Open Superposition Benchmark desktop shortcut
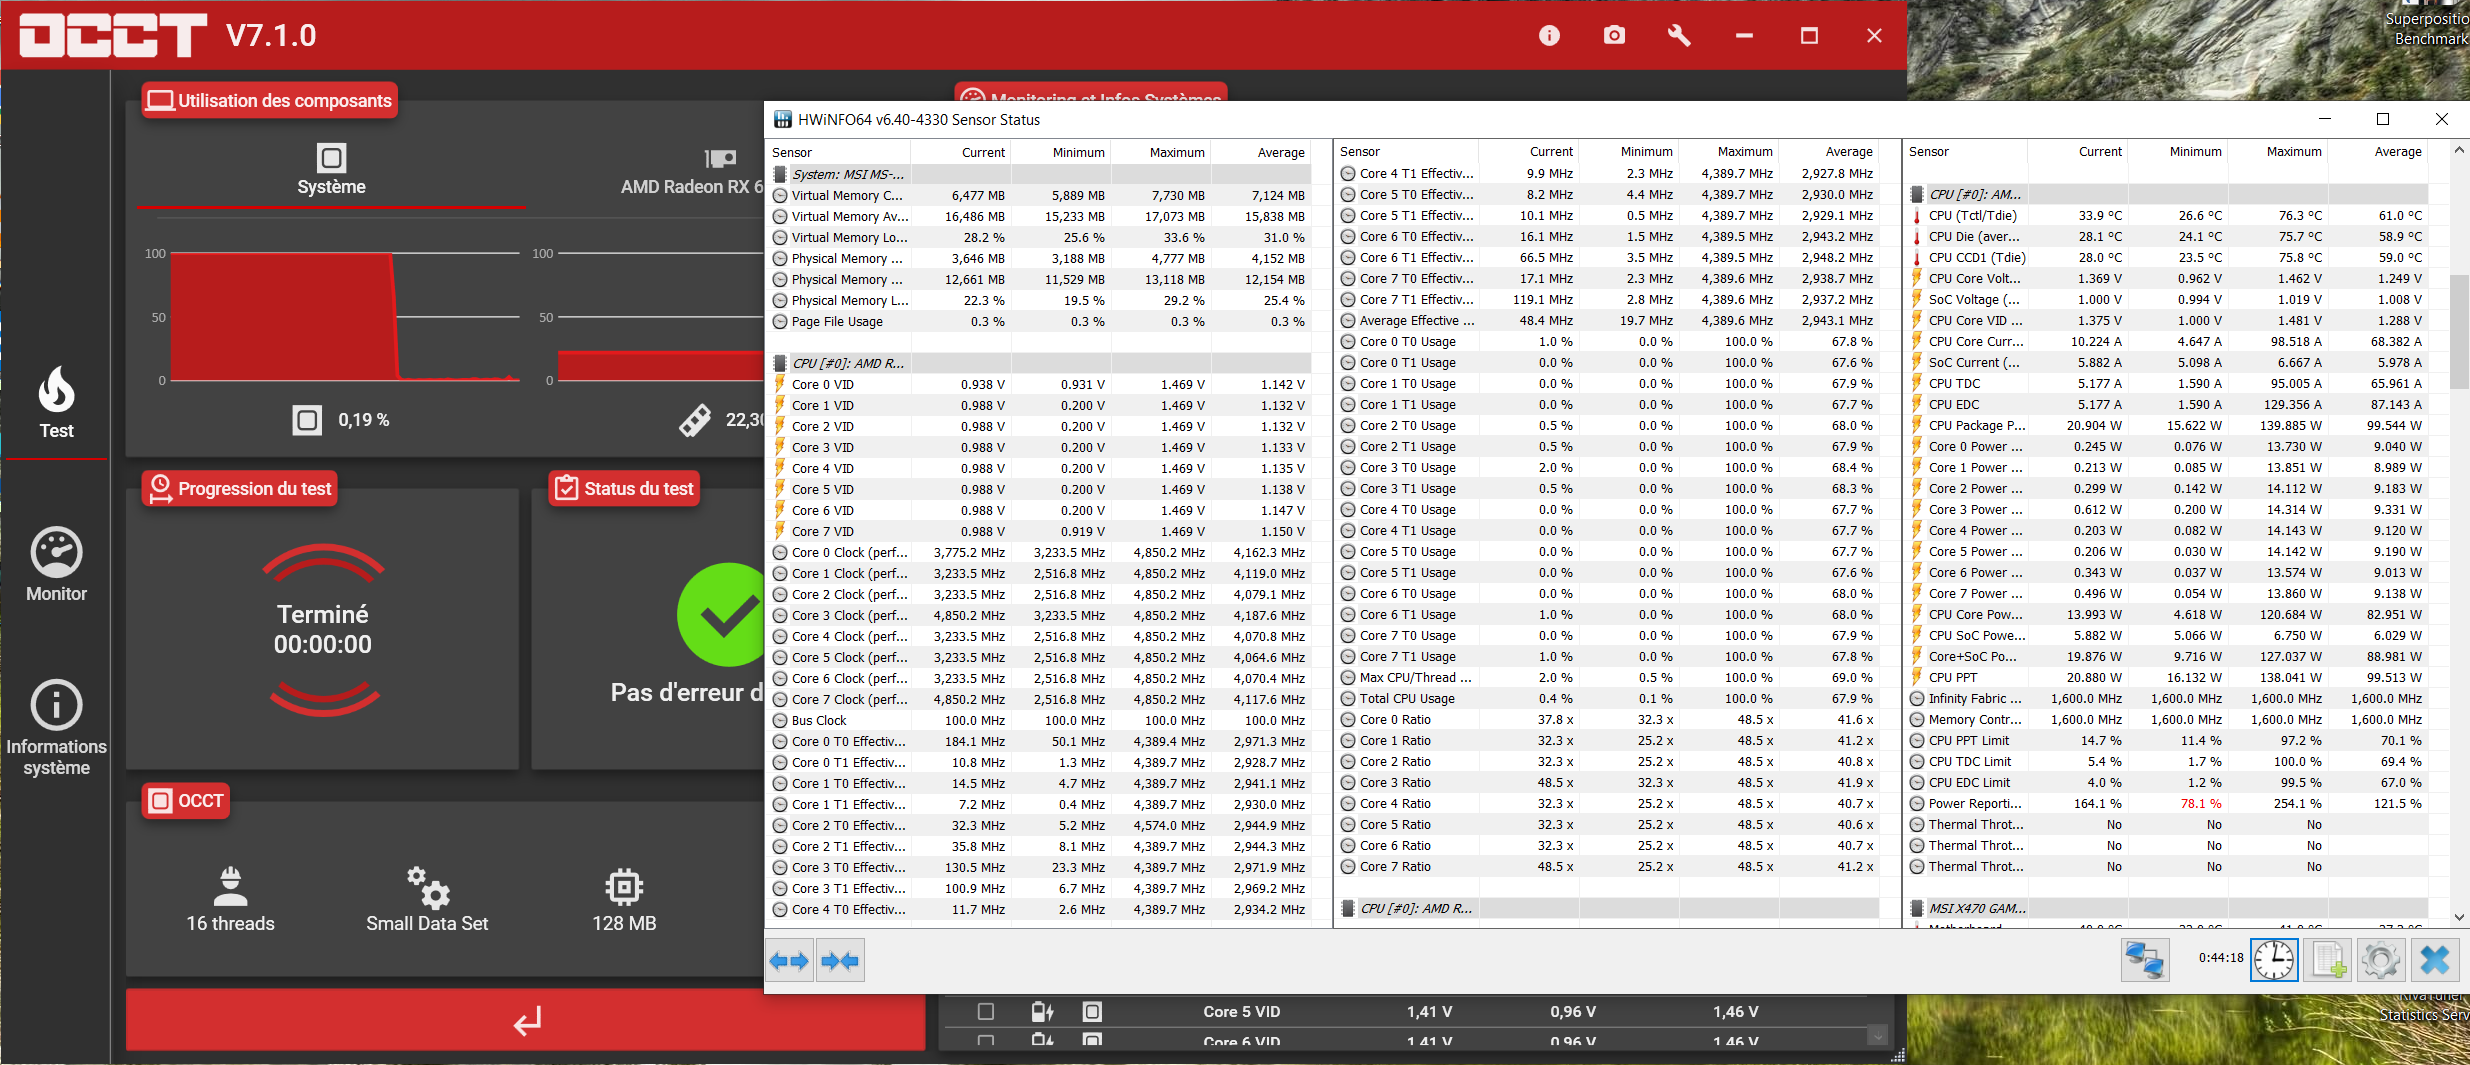 pyautogui.click(x=2428, y=28)
